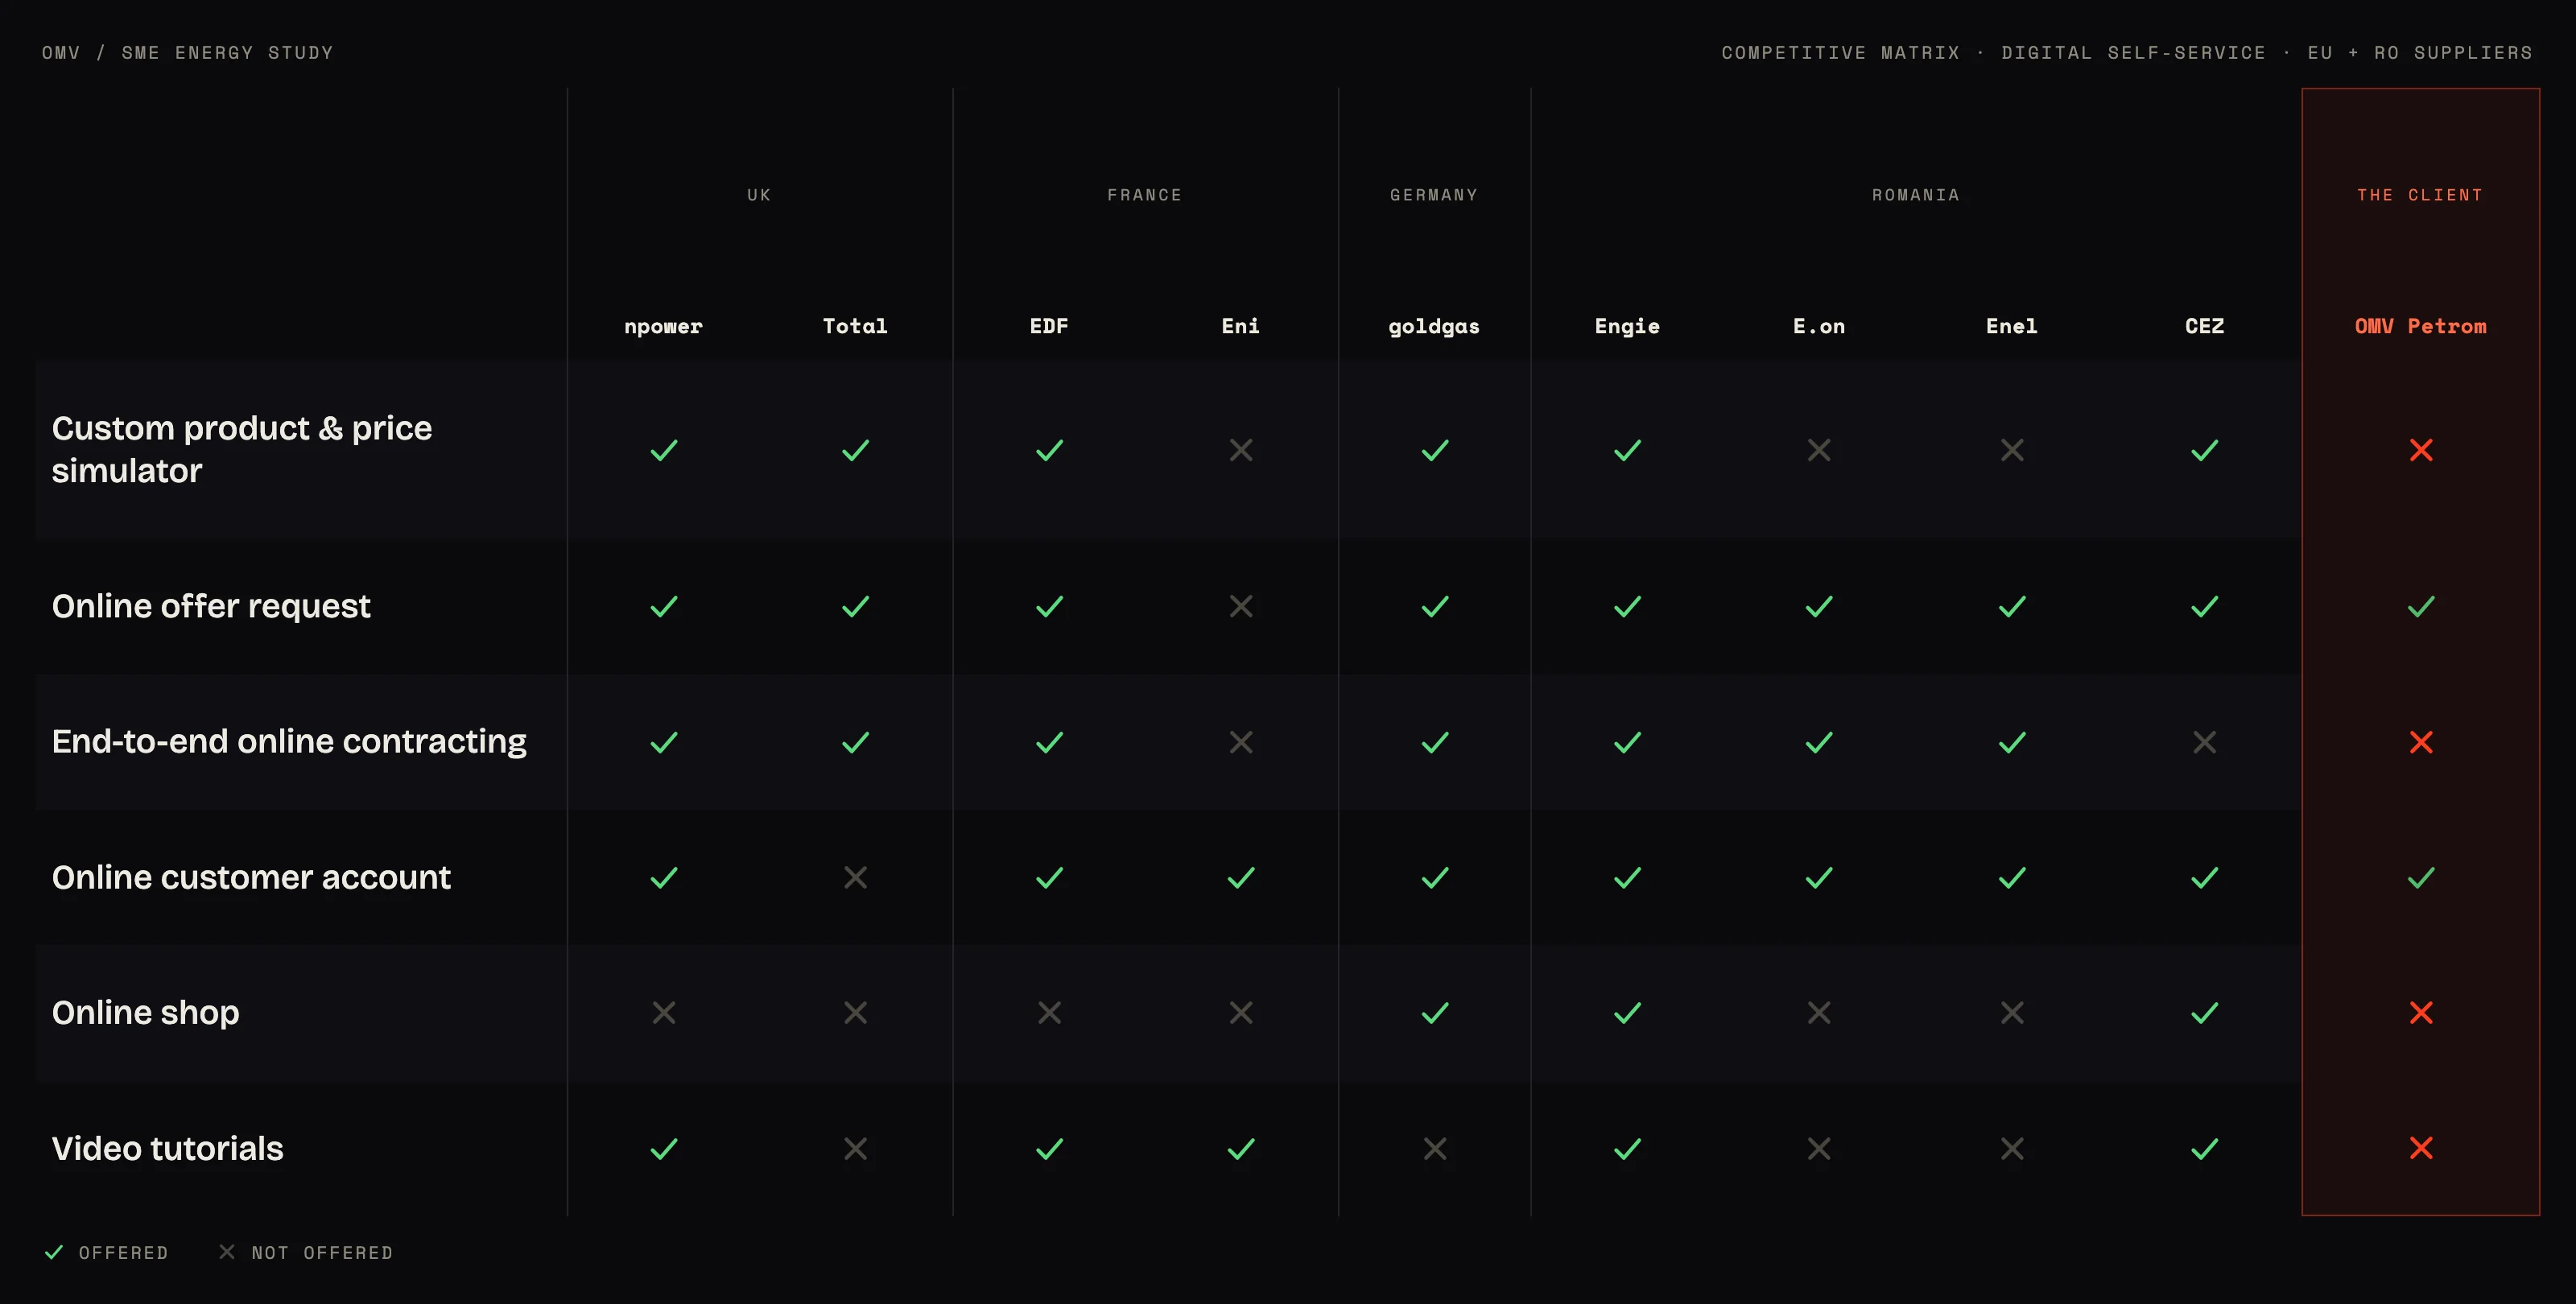Click OMV Petrom's red cross for Custom product simulator
2576x1304 pixels.
click(2421, 450)
